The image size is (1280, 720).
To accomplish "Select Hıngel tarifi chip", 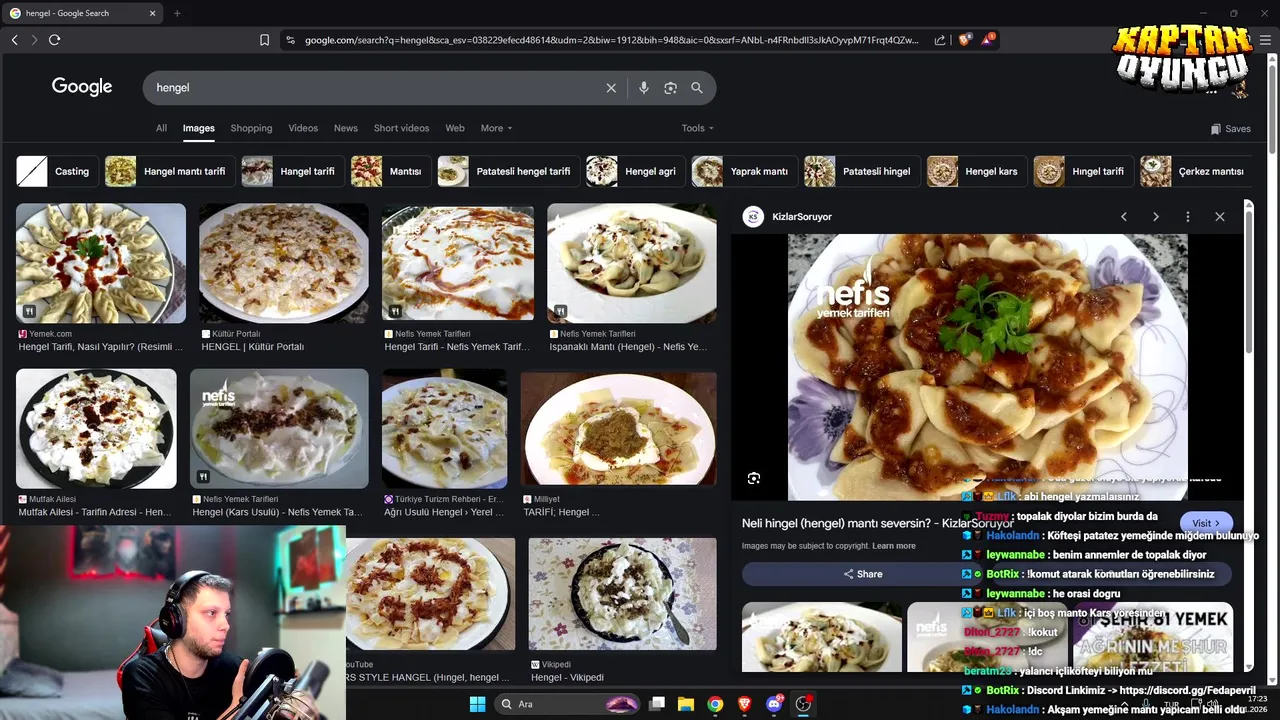I will [1083, 171].
